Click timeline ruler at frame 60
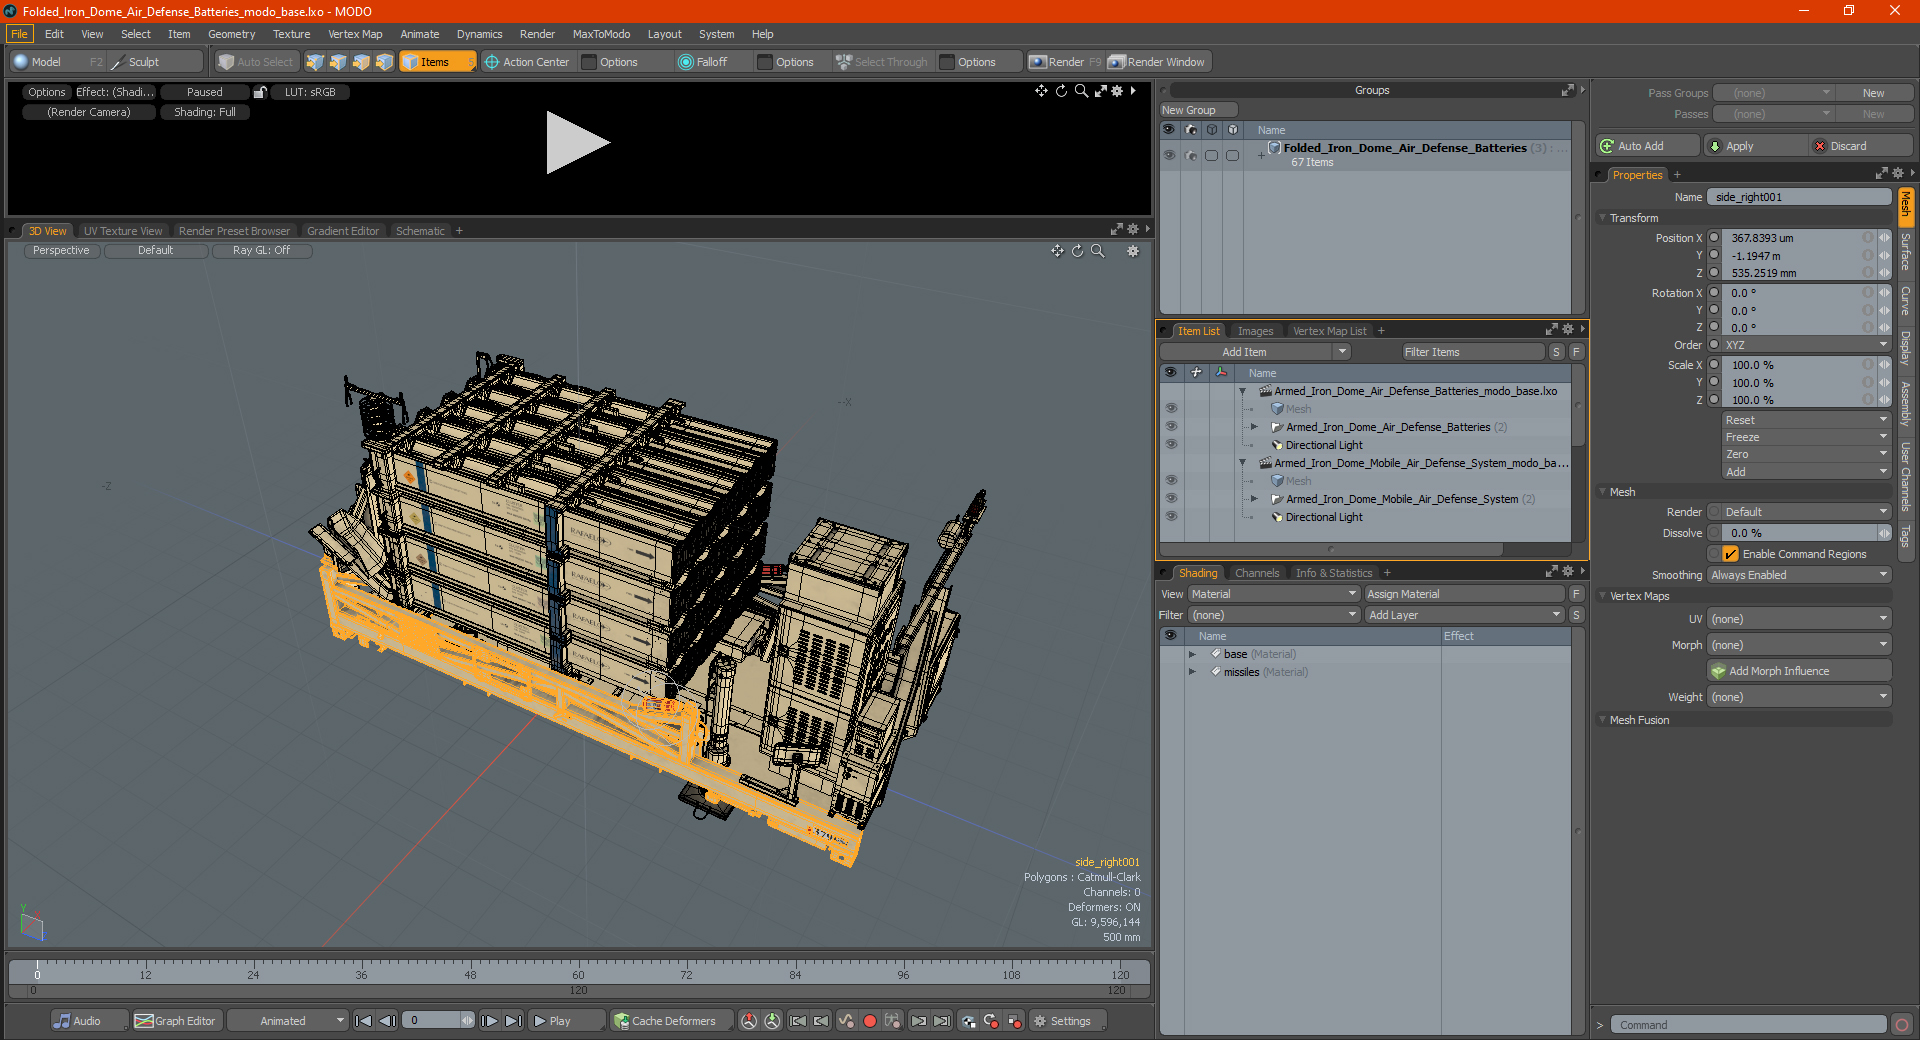 click(578, 972)
